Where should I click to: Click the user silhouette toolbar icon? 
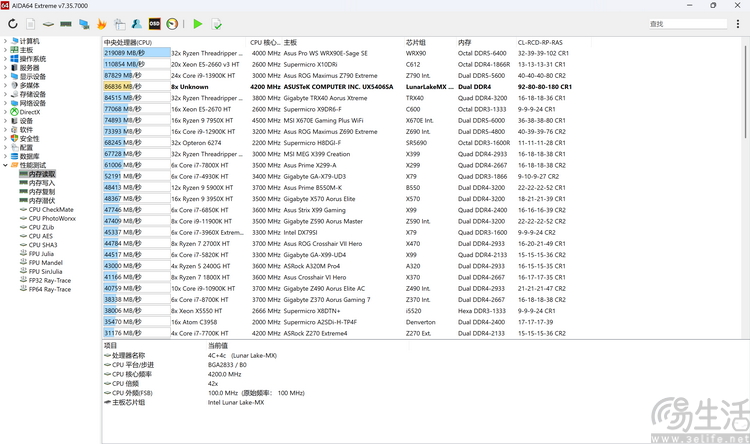point(137,24)
